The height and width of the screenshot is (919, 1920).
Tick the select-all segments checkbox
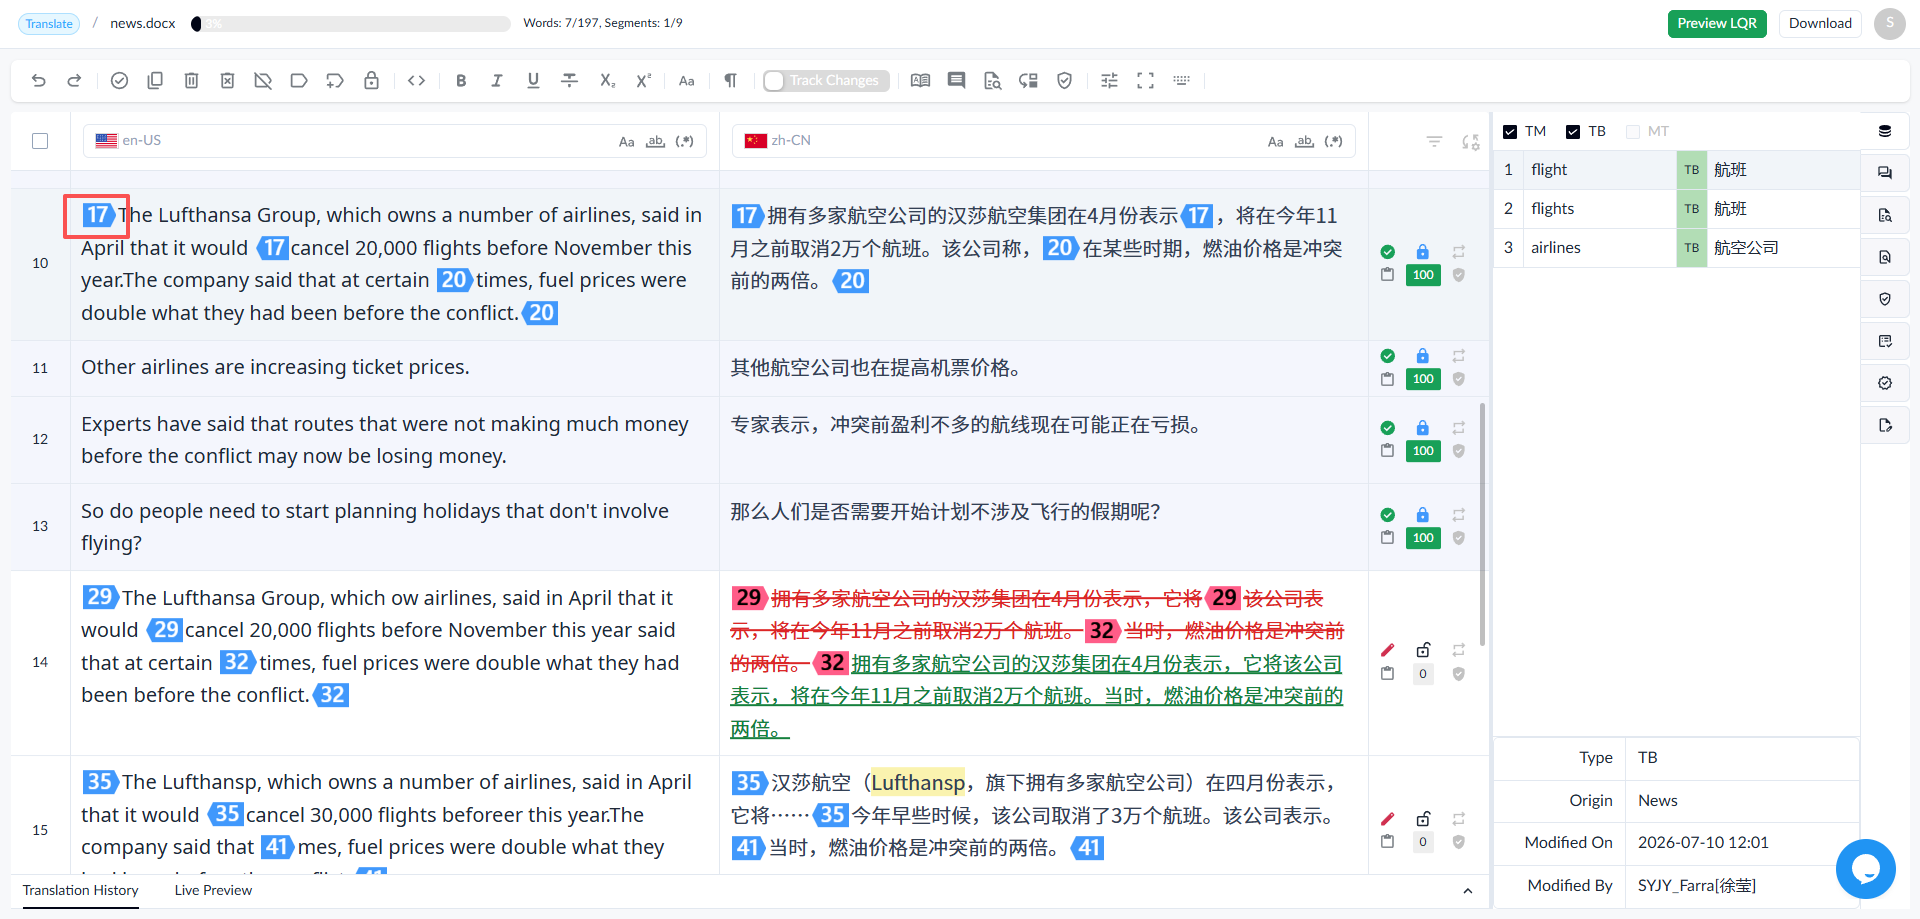[x=40, y=141]
